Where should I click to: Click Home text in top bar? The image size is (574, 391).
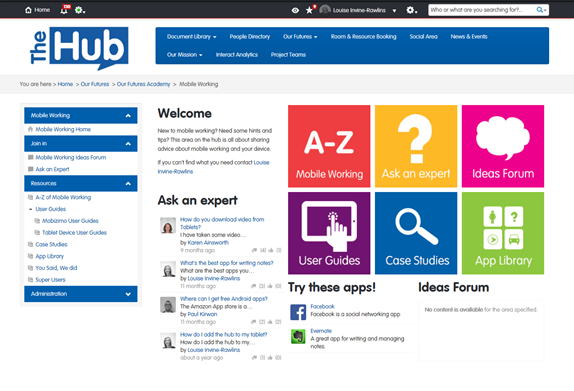(42, 10)
